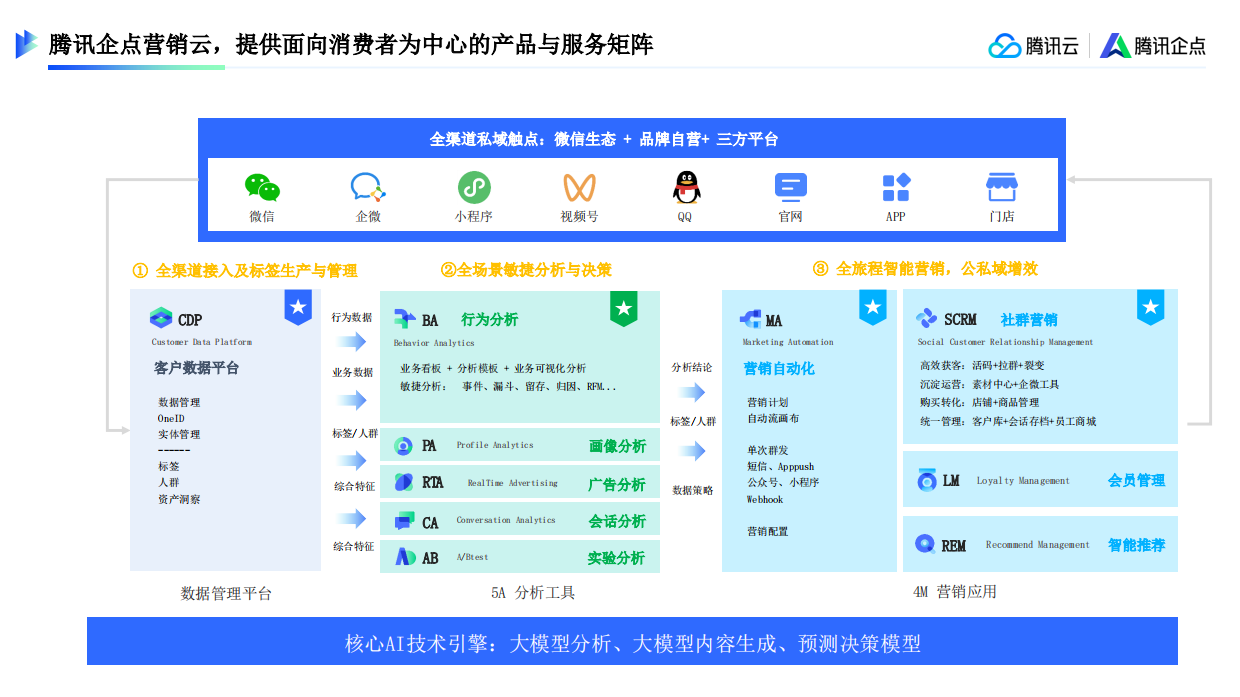Click the Webhook entry
This screenshot has height=697, width=1240.
pyautogui.click(x=765, y=499)
